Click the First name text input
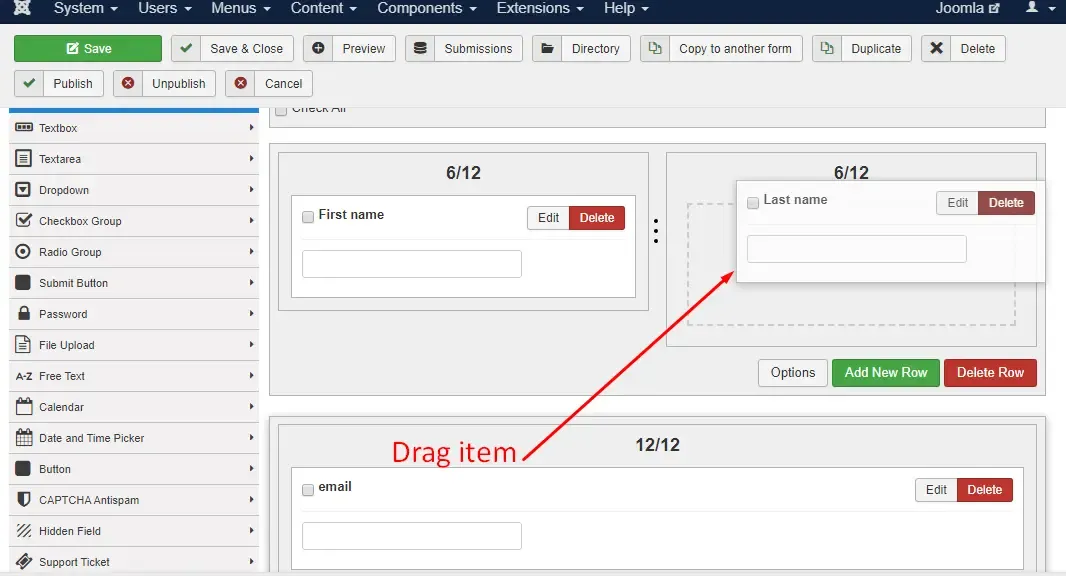1066x576 pixels. [x=412, y=264]
